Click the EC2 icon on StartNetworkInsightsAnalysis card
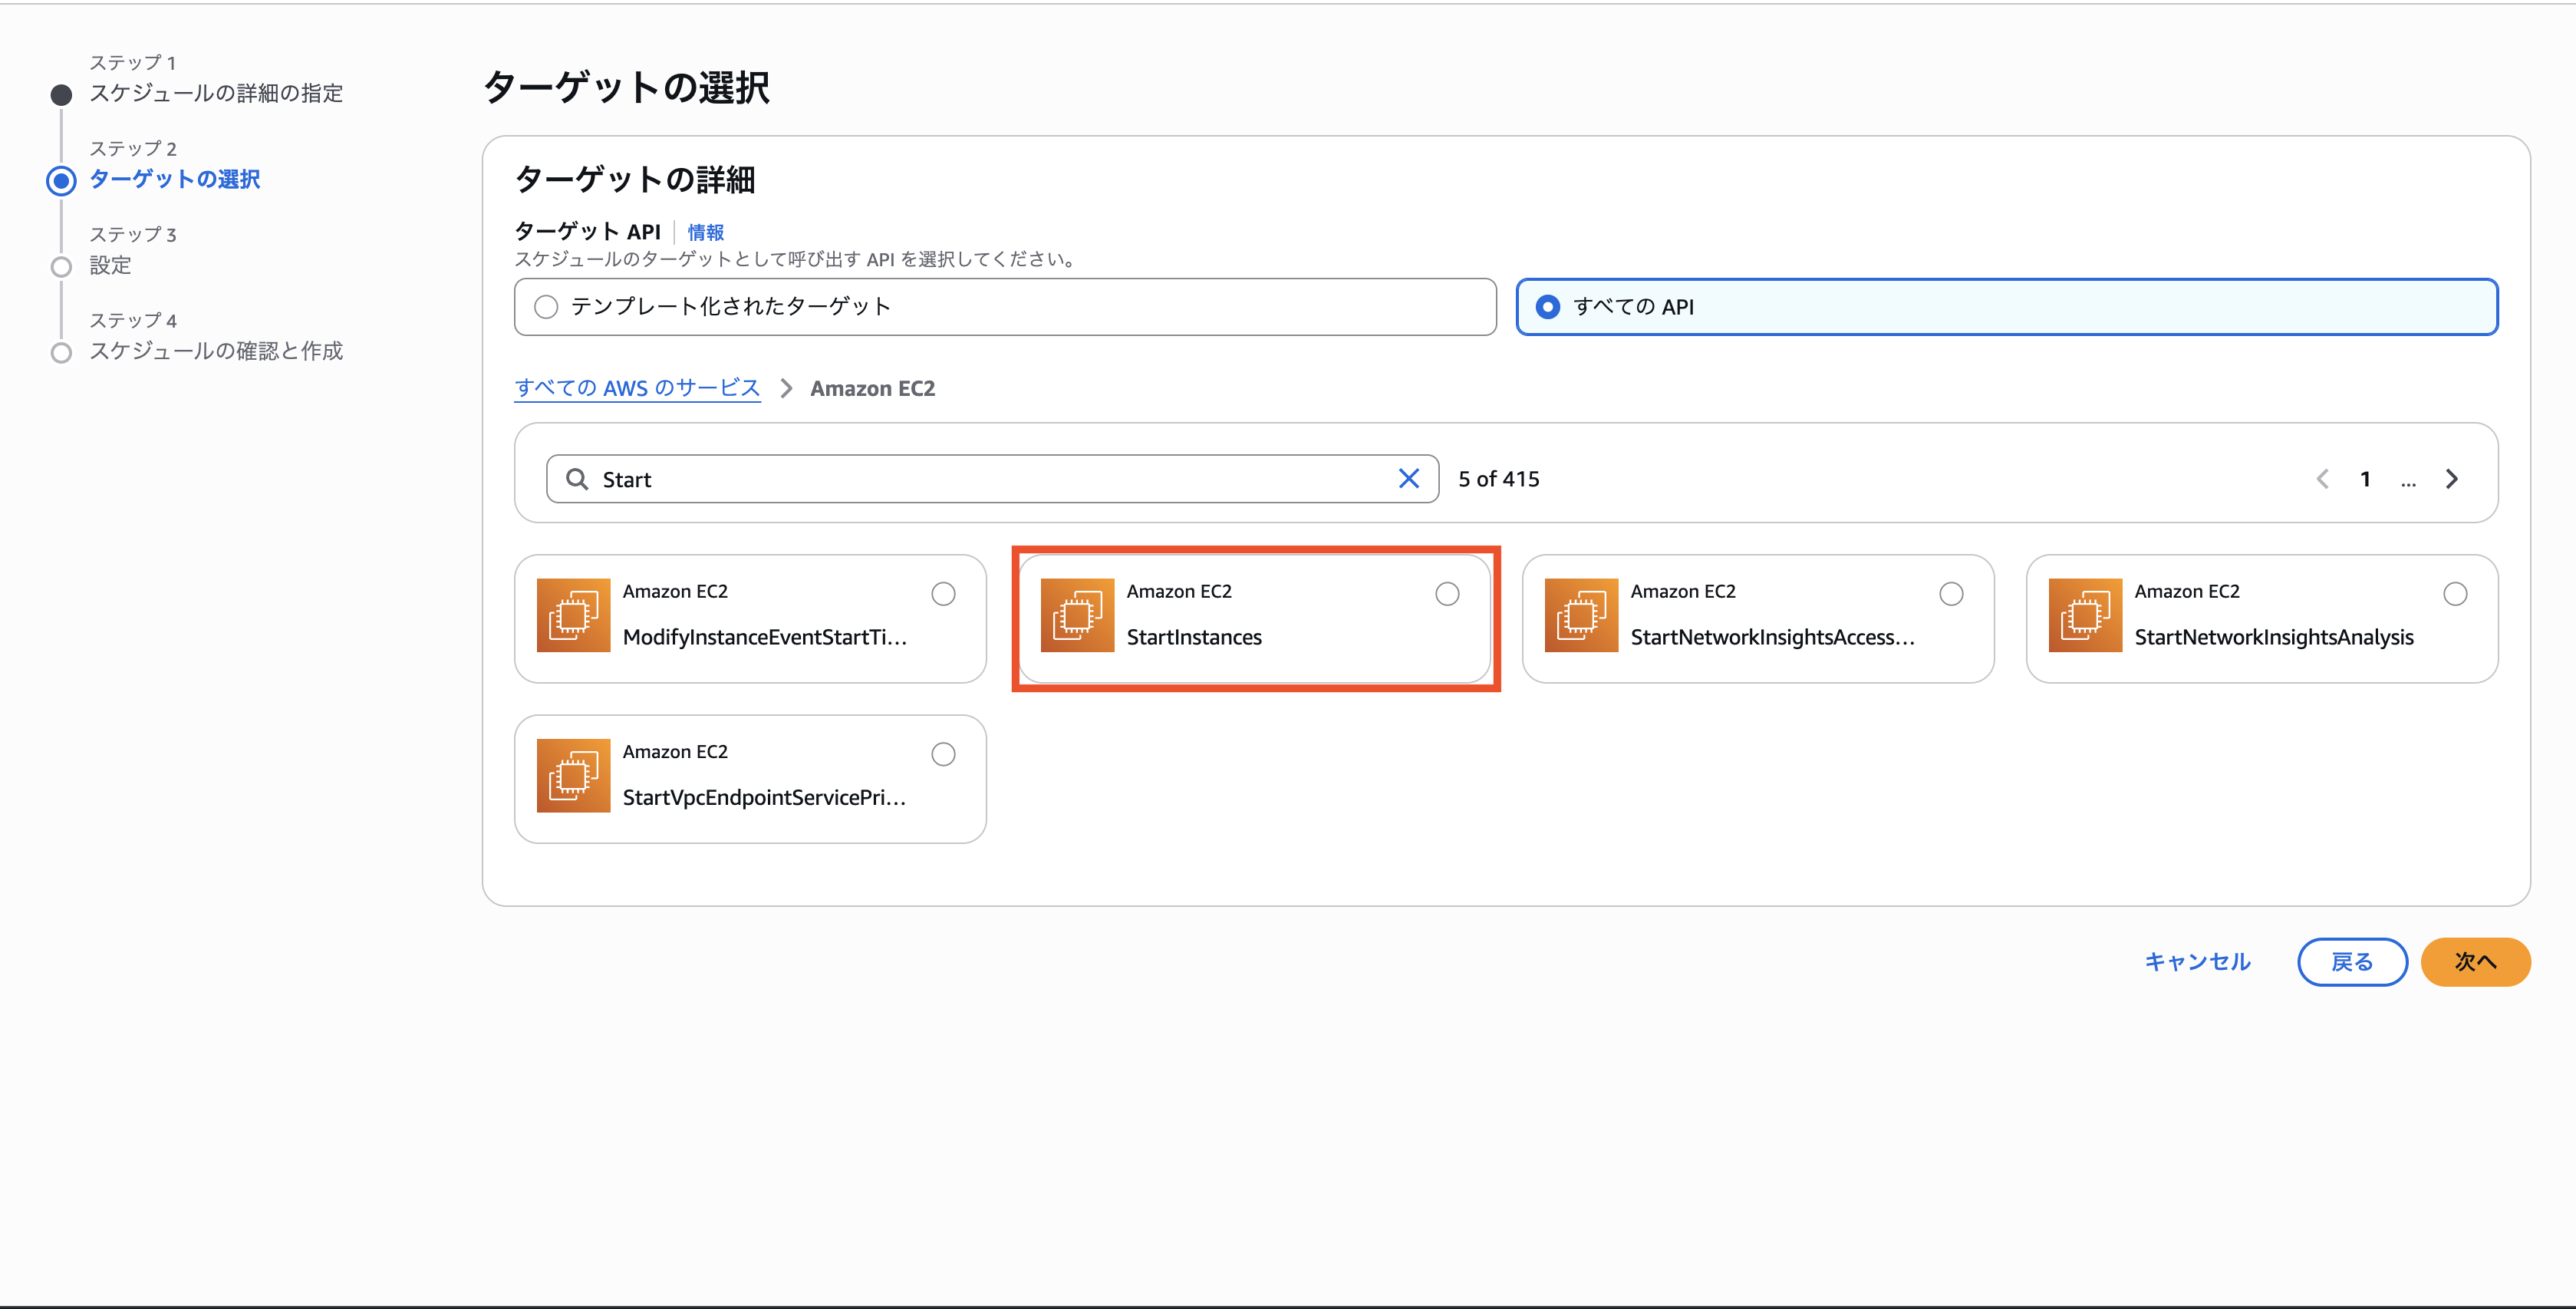 point(2085,615)
